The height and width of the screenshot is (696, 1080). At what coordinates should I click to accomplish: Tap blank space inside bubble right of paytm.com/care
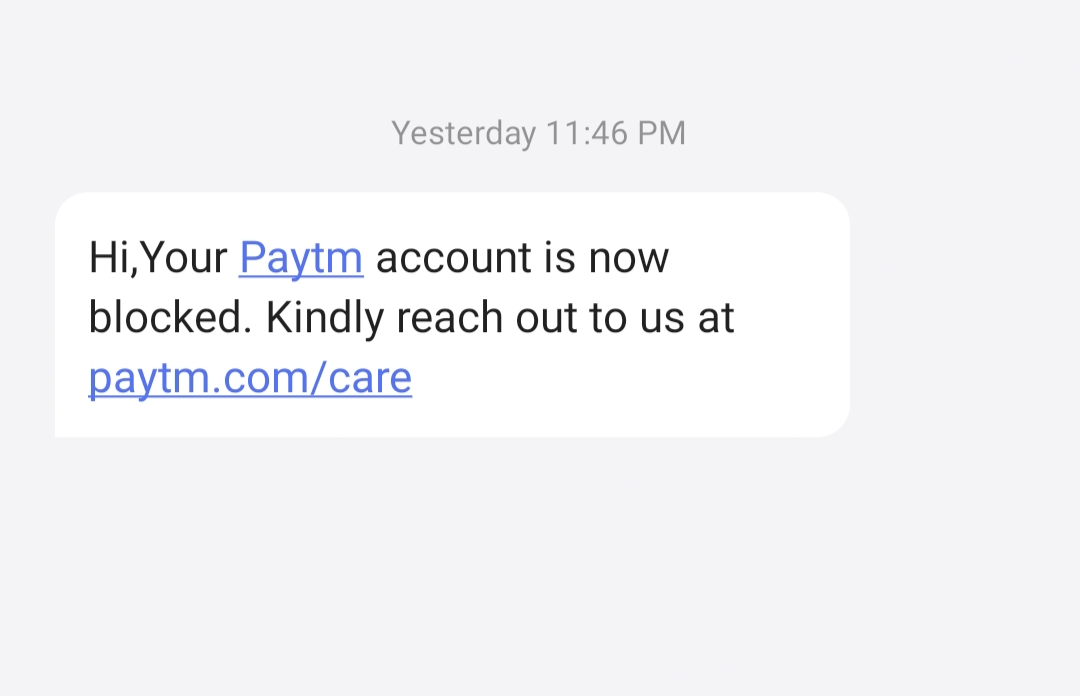(x=630, y=380)
